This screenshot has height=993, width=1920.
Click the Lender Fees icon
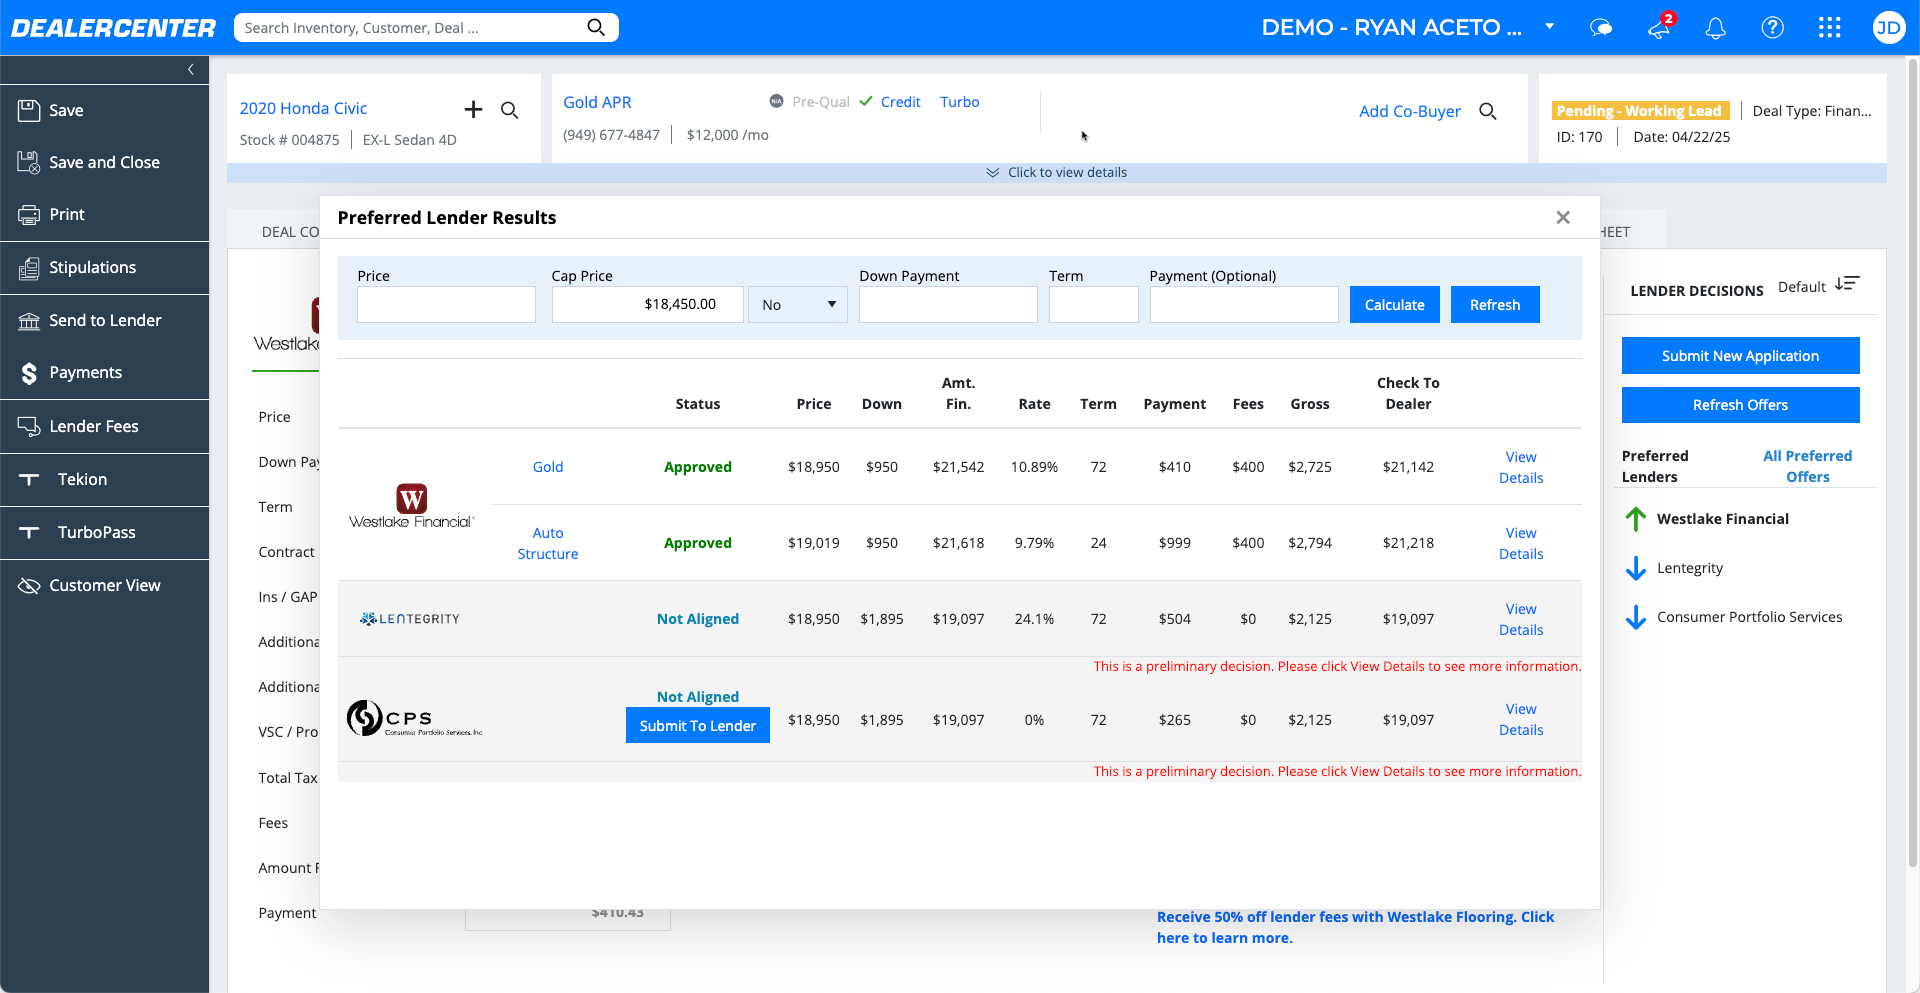tap(29, 426)
